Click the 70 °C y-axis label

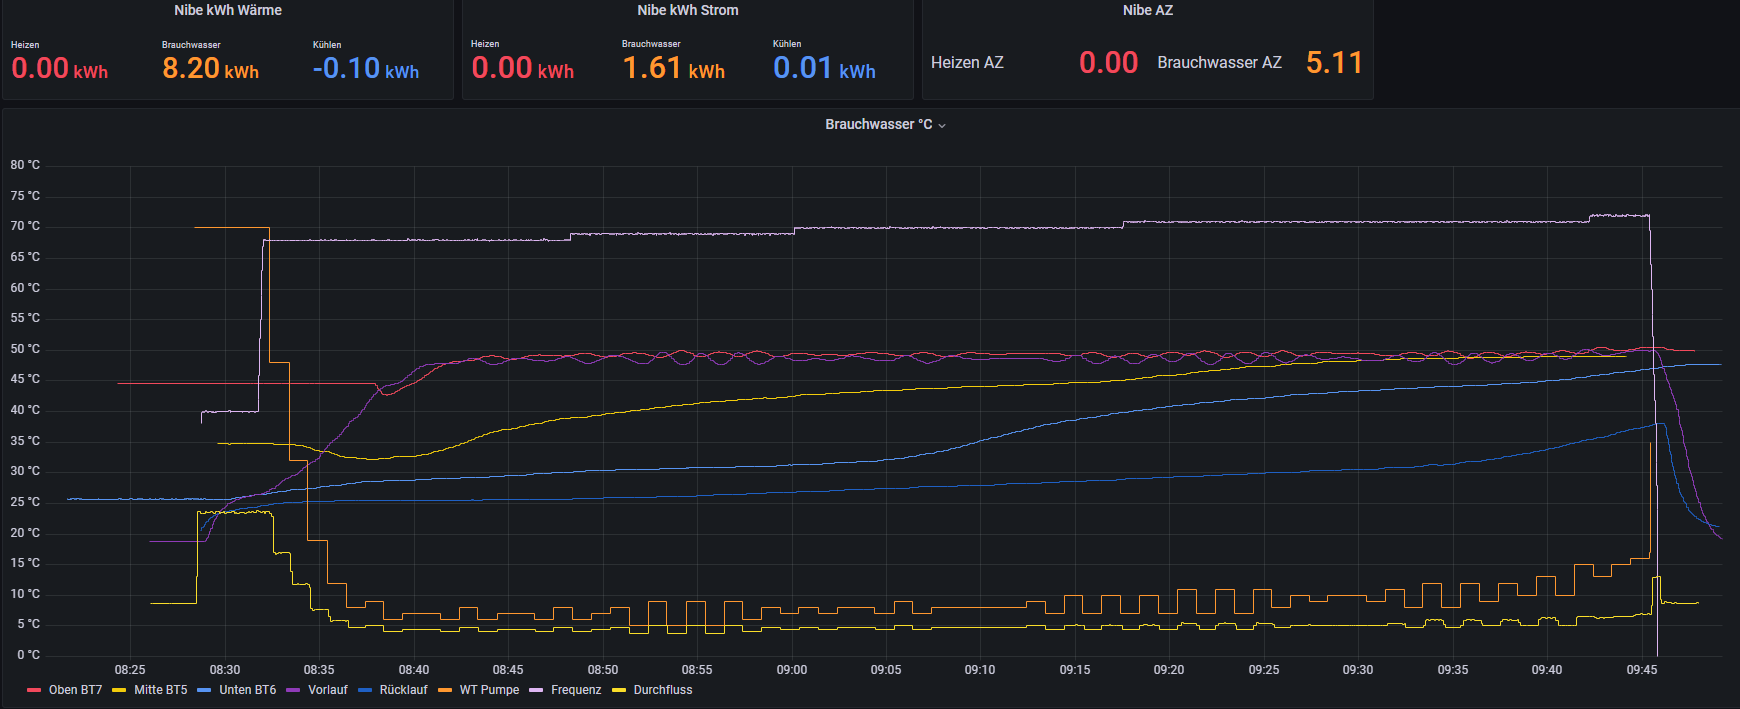(x=25, y=226)
